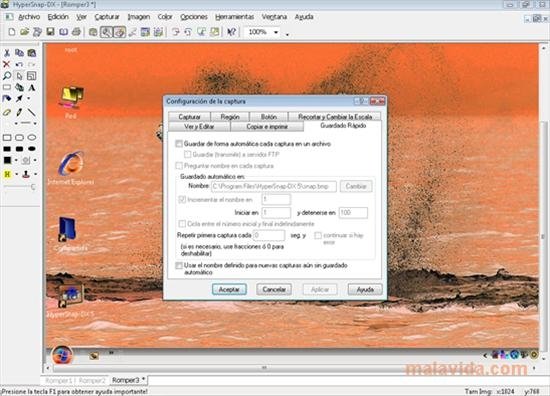Click the magnifier Zoom icon in top toolbar
550x396 pixels.
(106, 32)
